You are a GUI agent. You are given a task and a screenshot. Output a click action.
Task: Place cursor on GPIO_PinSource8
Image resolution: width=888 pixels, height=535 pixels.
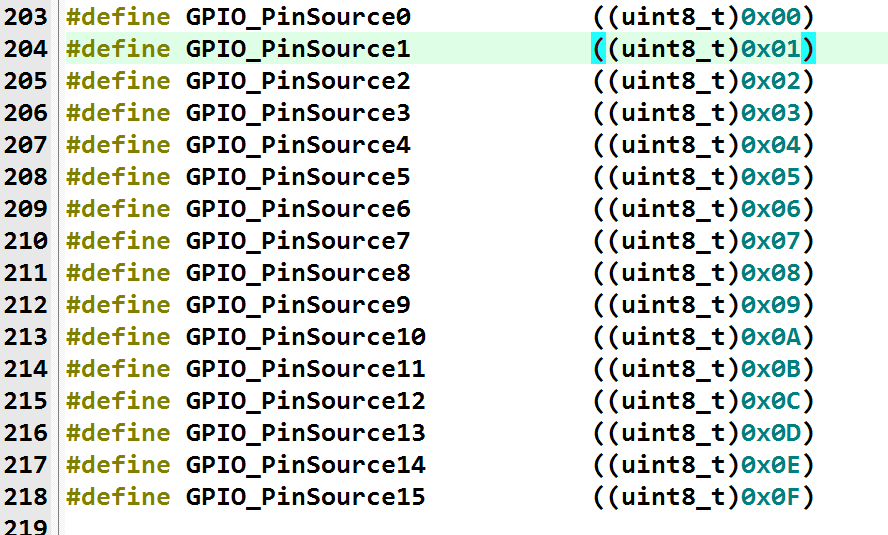tap(298, 273)
